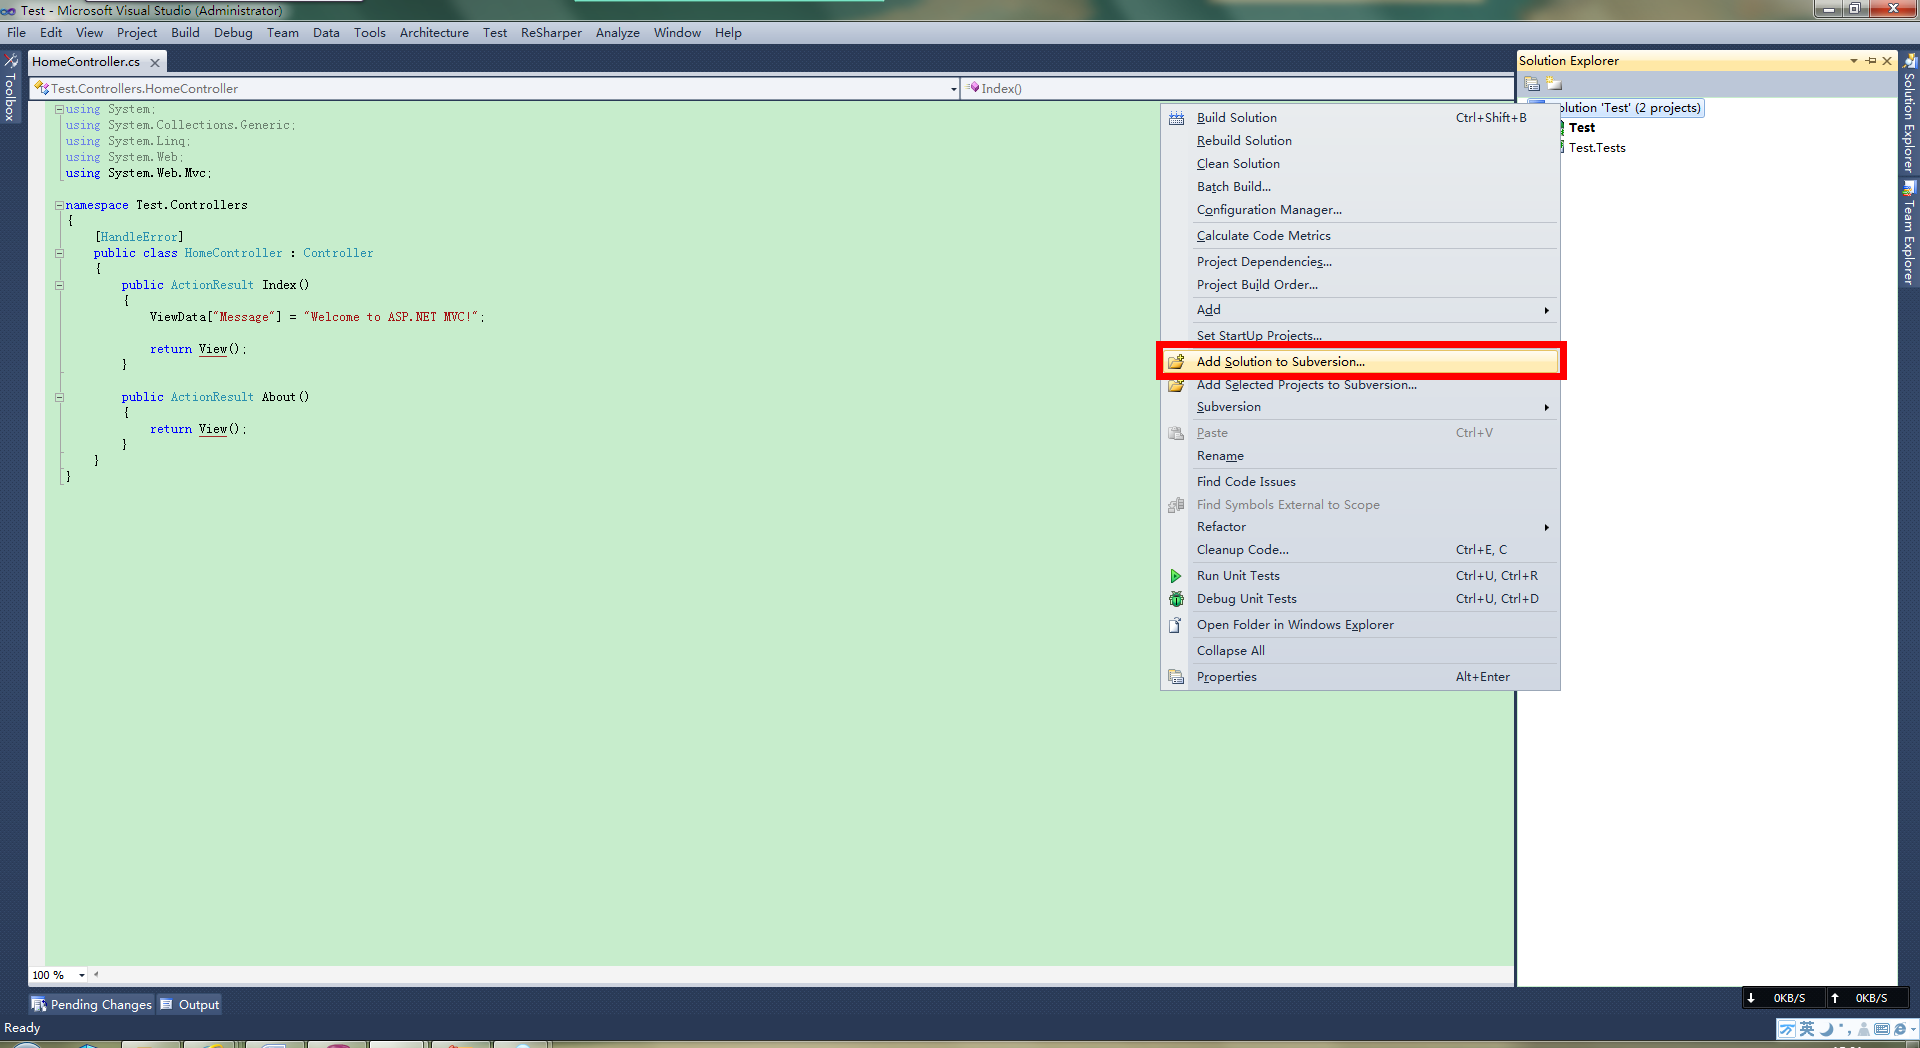The width and height of the screenshot is (1920, 1048).
Task: Click Add Selected Projects to Subversion
Action: 1360,385
